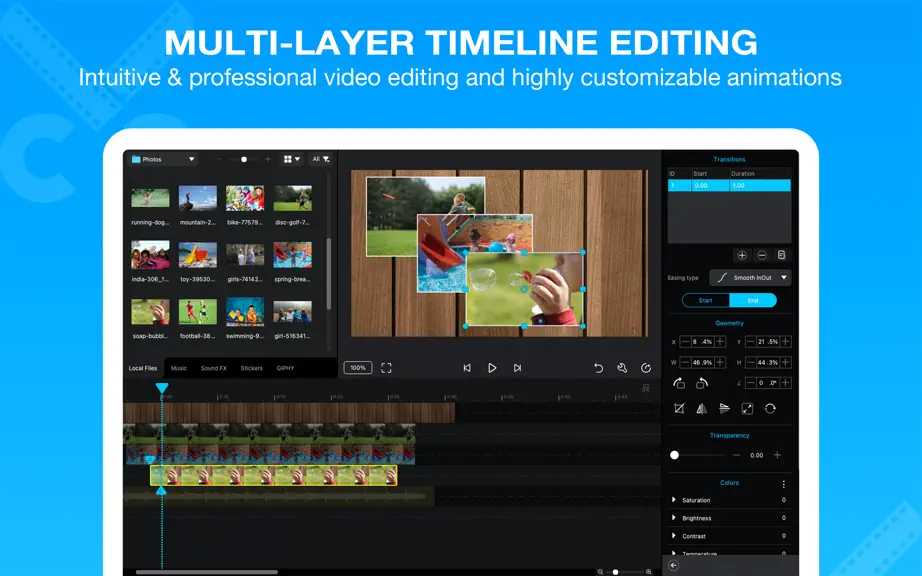The height and width of the screenshot is (576, 922).
Task: Select the Start toggle segment
Action: pyautogui.click(x=706, y=300)
